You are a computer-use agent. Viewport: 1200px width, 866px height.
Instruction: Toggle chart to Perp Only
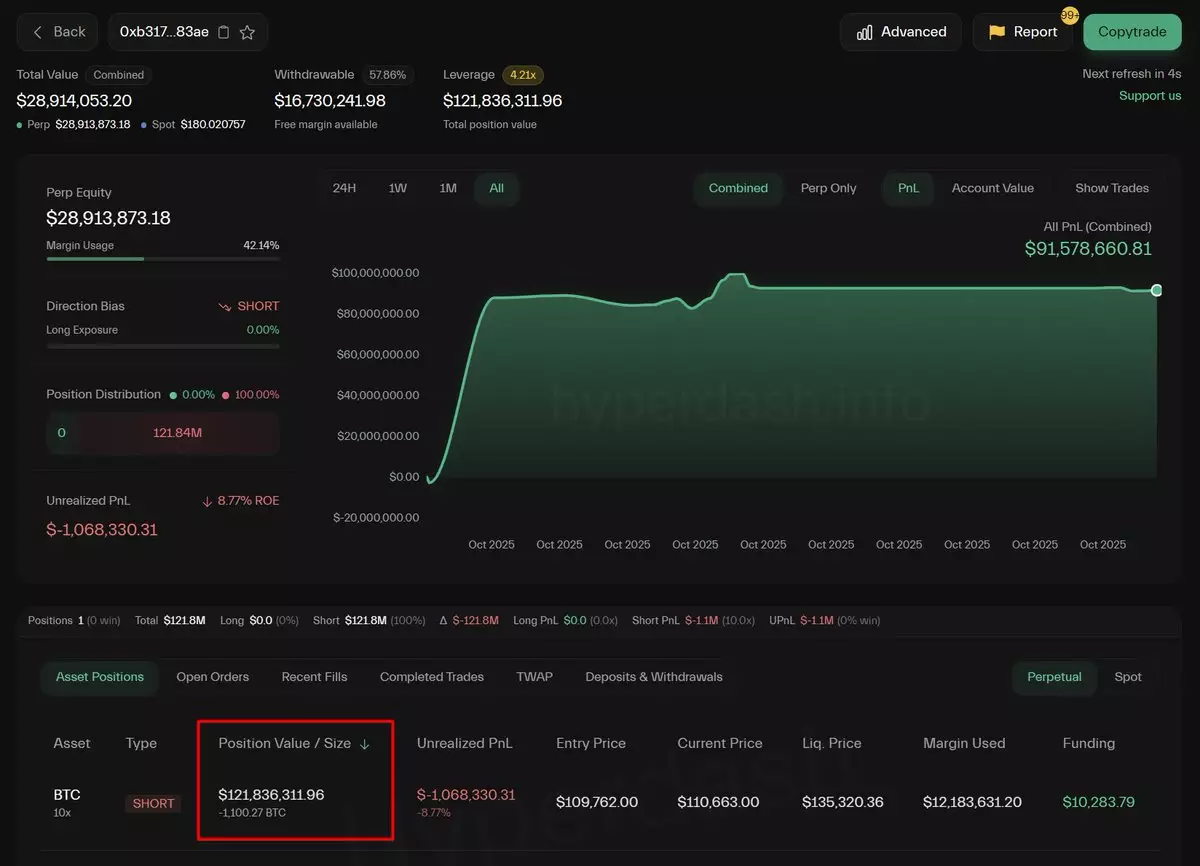pyautogui.click(x=828, y=188)
